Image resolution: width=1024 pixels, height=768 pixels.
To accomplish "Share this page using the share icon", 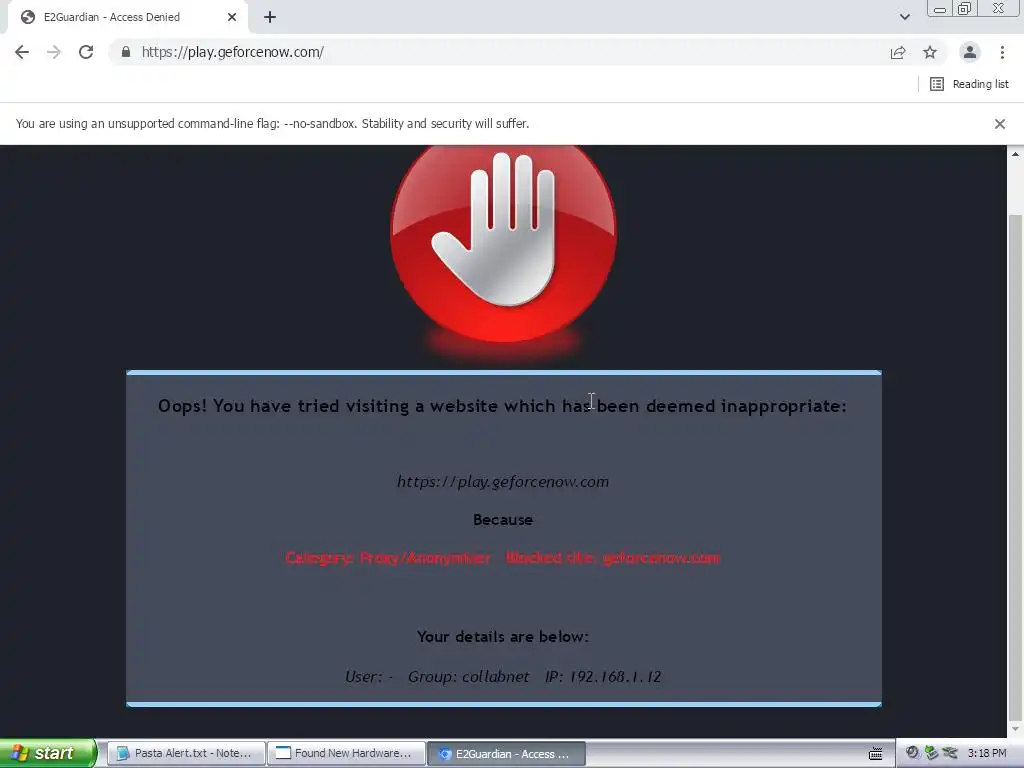I will pyautogui.click(x=898, y=52).
